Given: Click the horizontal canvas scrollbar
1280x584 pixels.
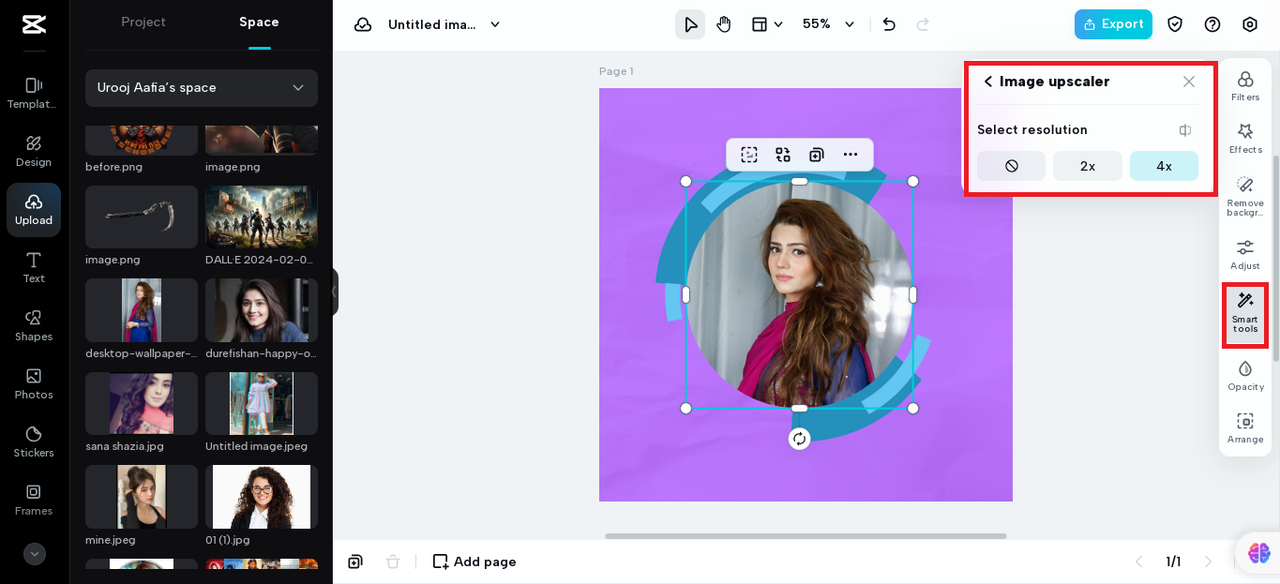Looking at the screenshot, I should [806, 536].
